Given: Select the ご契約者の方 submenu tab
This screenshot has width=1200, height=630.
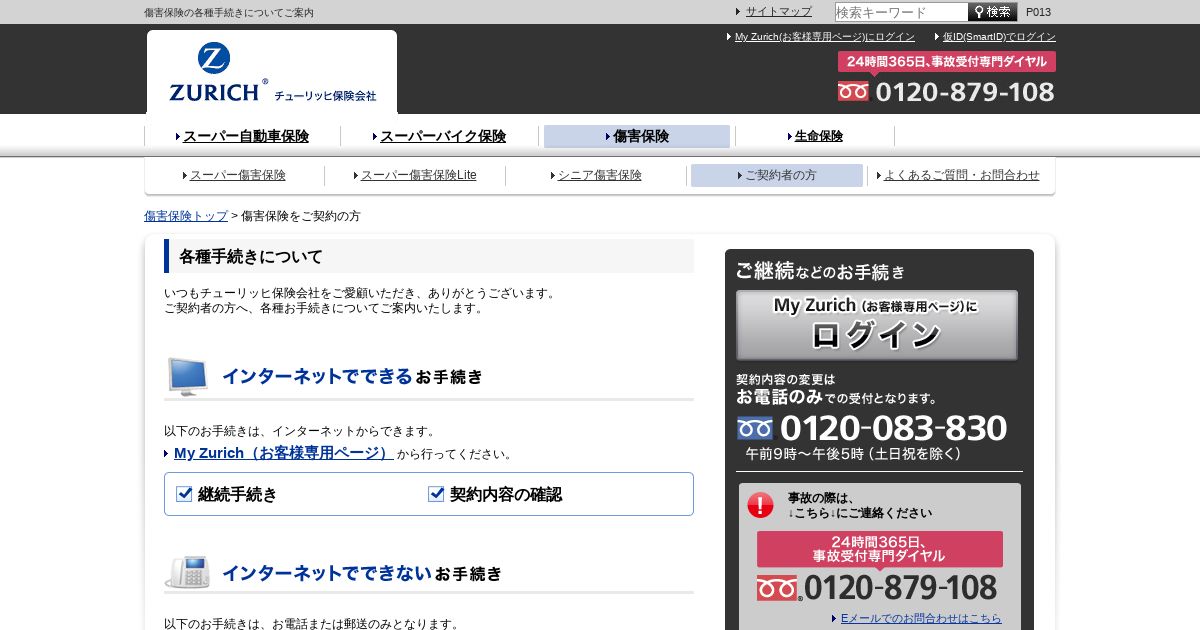Looking at the screenshot, I should [777, 175].
